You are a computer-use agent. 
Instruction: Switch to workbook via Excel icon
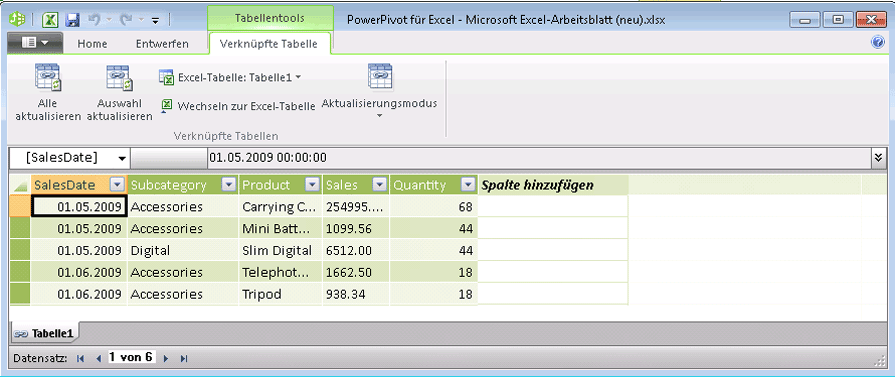coord(50,19)
